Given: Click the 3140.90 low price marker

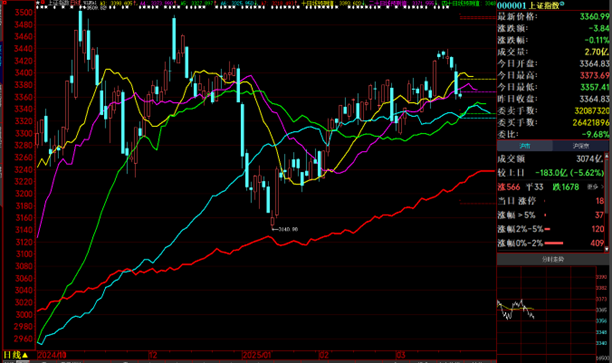Looking at the screenshot, I should [288, 229].
